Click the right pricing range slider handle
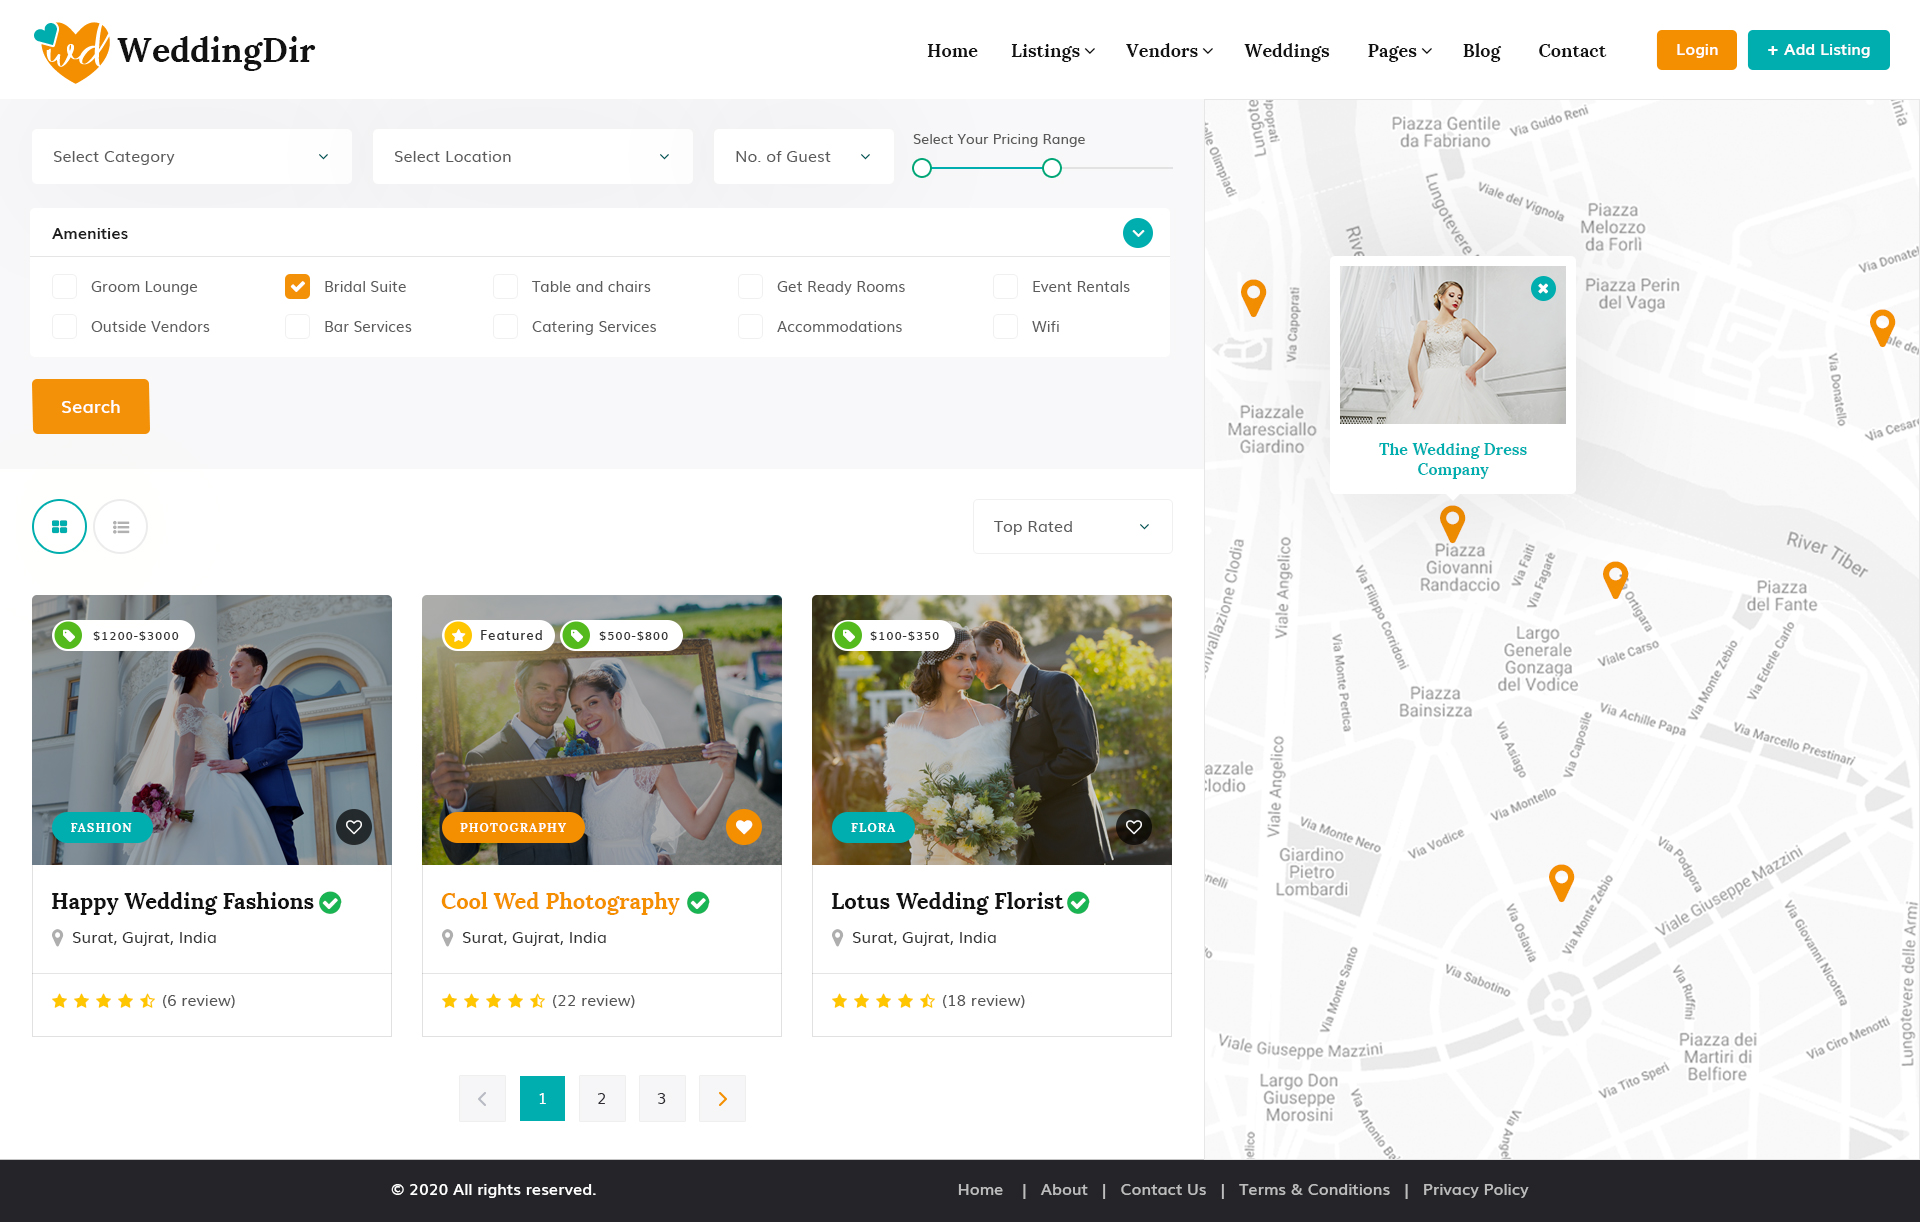This screenshot has width=1920, height=1222. coord(1052,169)
